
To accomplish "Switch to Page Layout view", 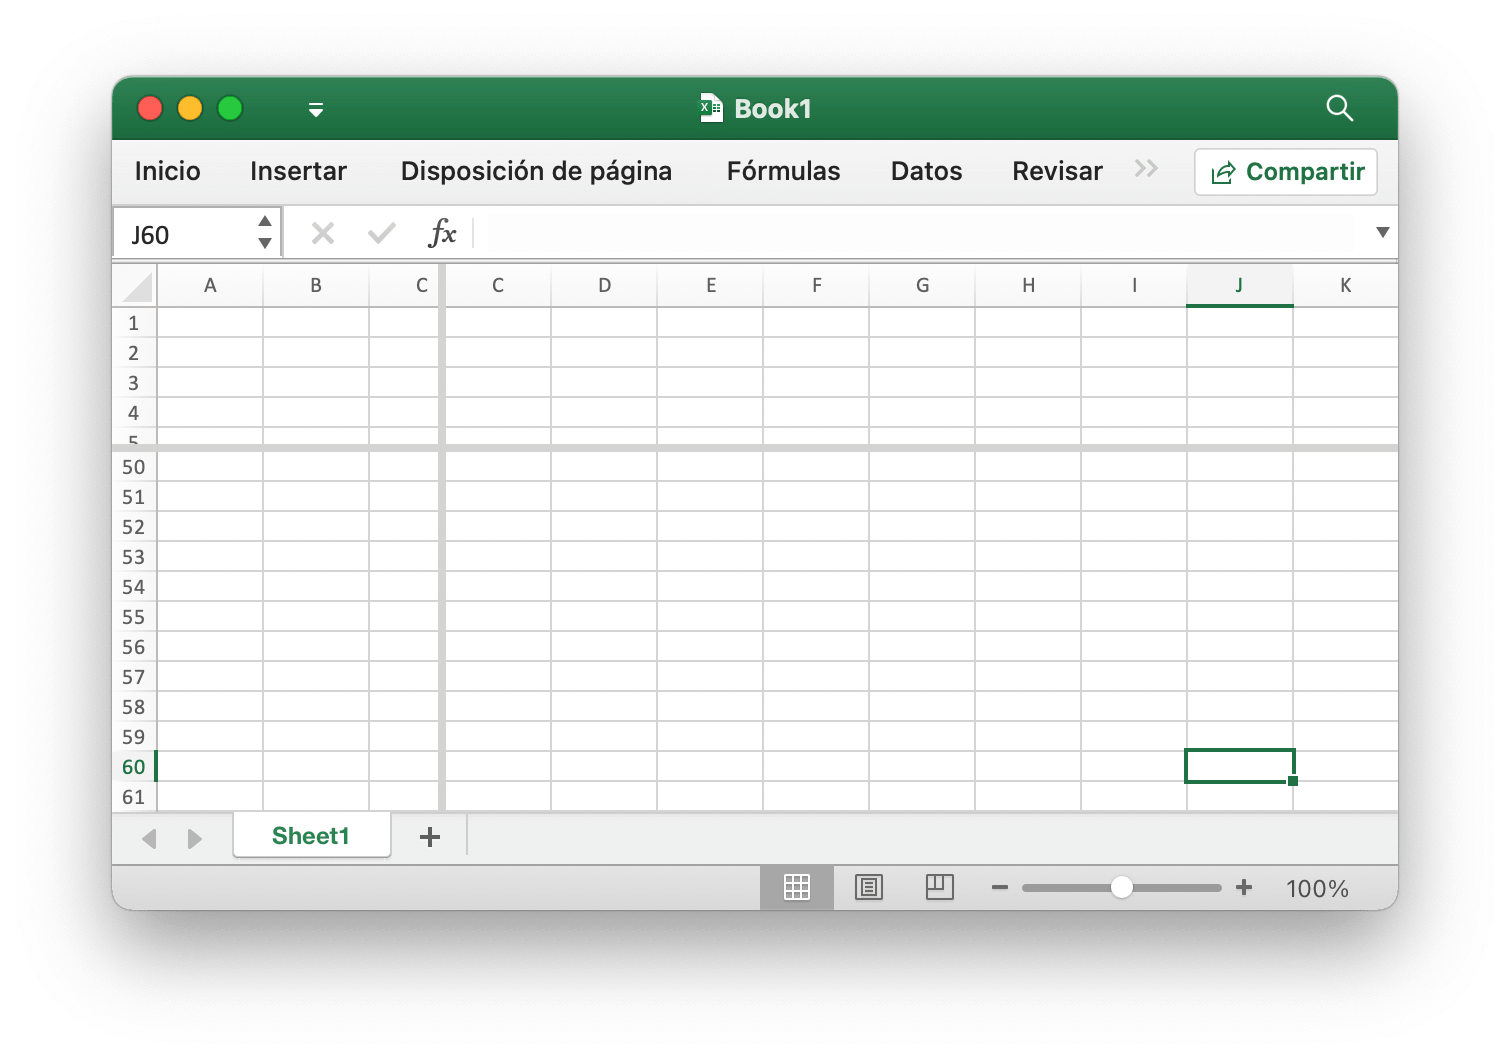I will (869, 887).
